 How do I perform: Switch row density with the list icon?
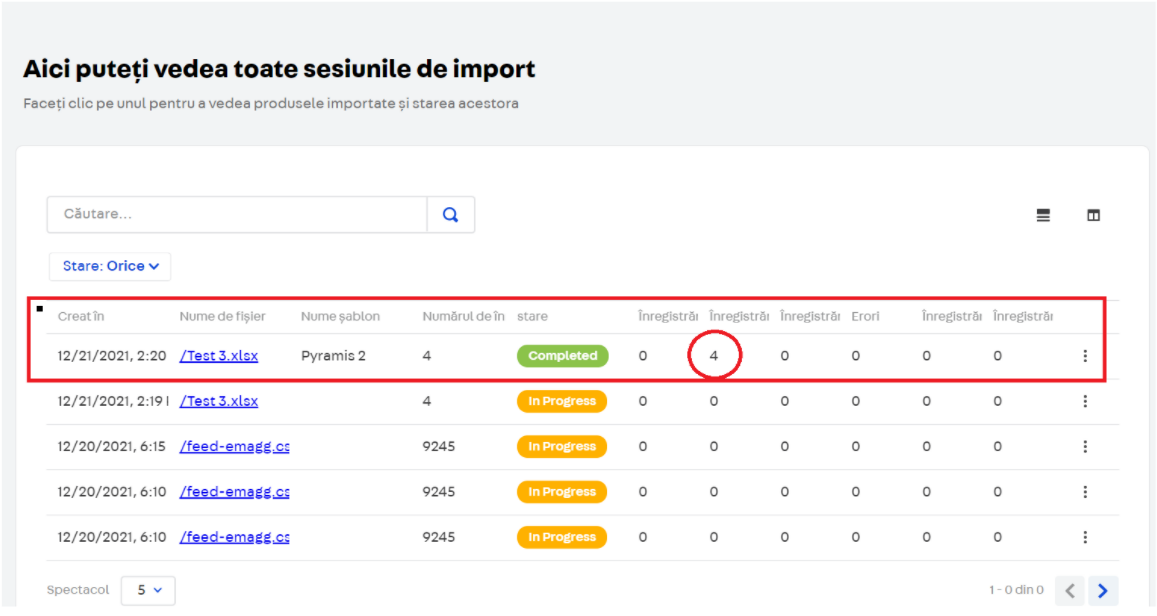pyautogui.click(x=1043, y=215)
